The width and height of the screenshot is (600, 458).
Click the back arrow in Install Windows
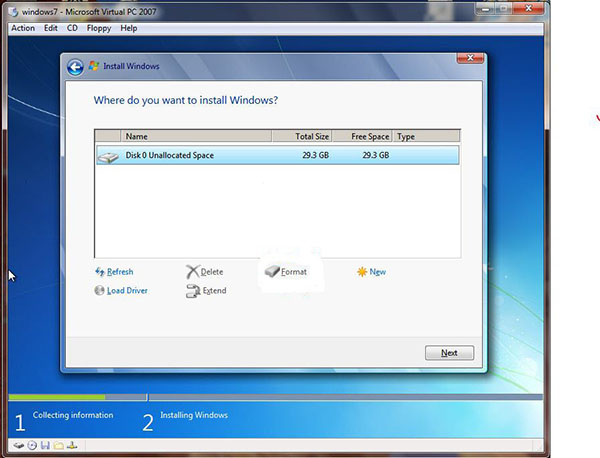tap(75, 68)
